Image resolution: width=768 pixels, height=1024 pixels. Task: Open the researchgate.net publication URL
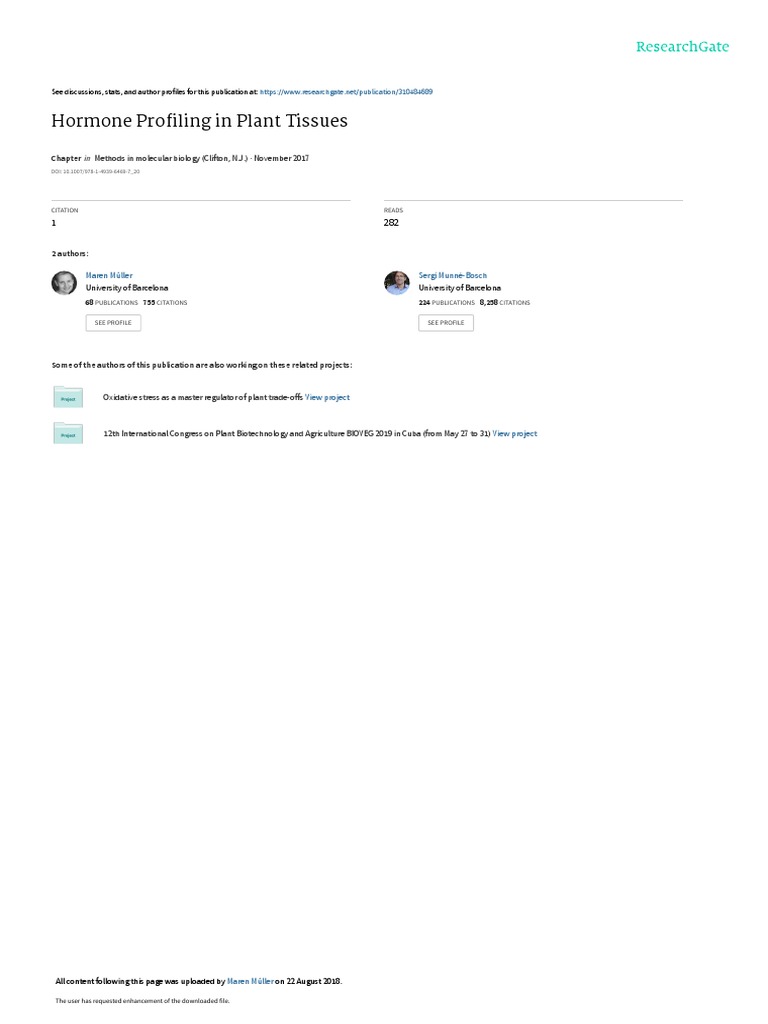[346, 92]
